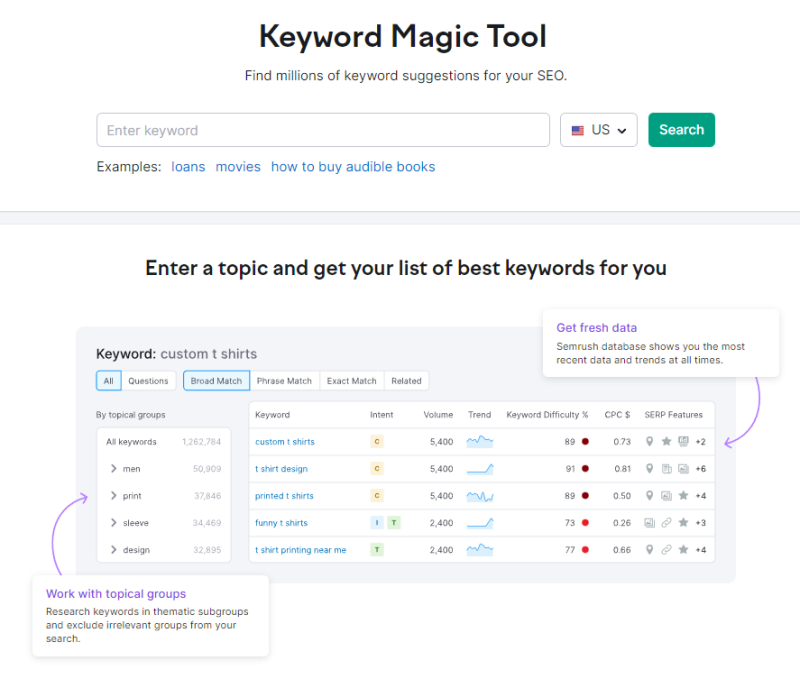Click the trend sparkline for t shirt design
800x679 pixels.
point(480,468)
